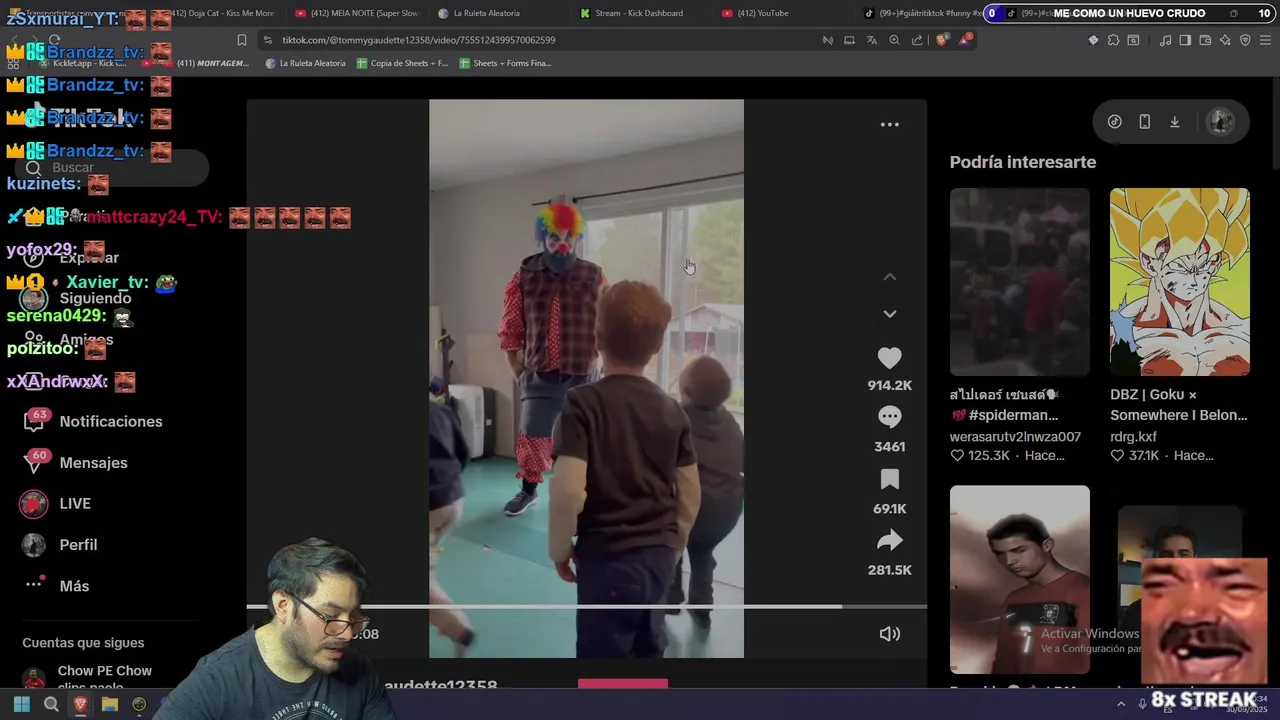Bookmark this page with the bookmark icon
The height and width of the screenshot is (720, 1280).
point(241,40)
